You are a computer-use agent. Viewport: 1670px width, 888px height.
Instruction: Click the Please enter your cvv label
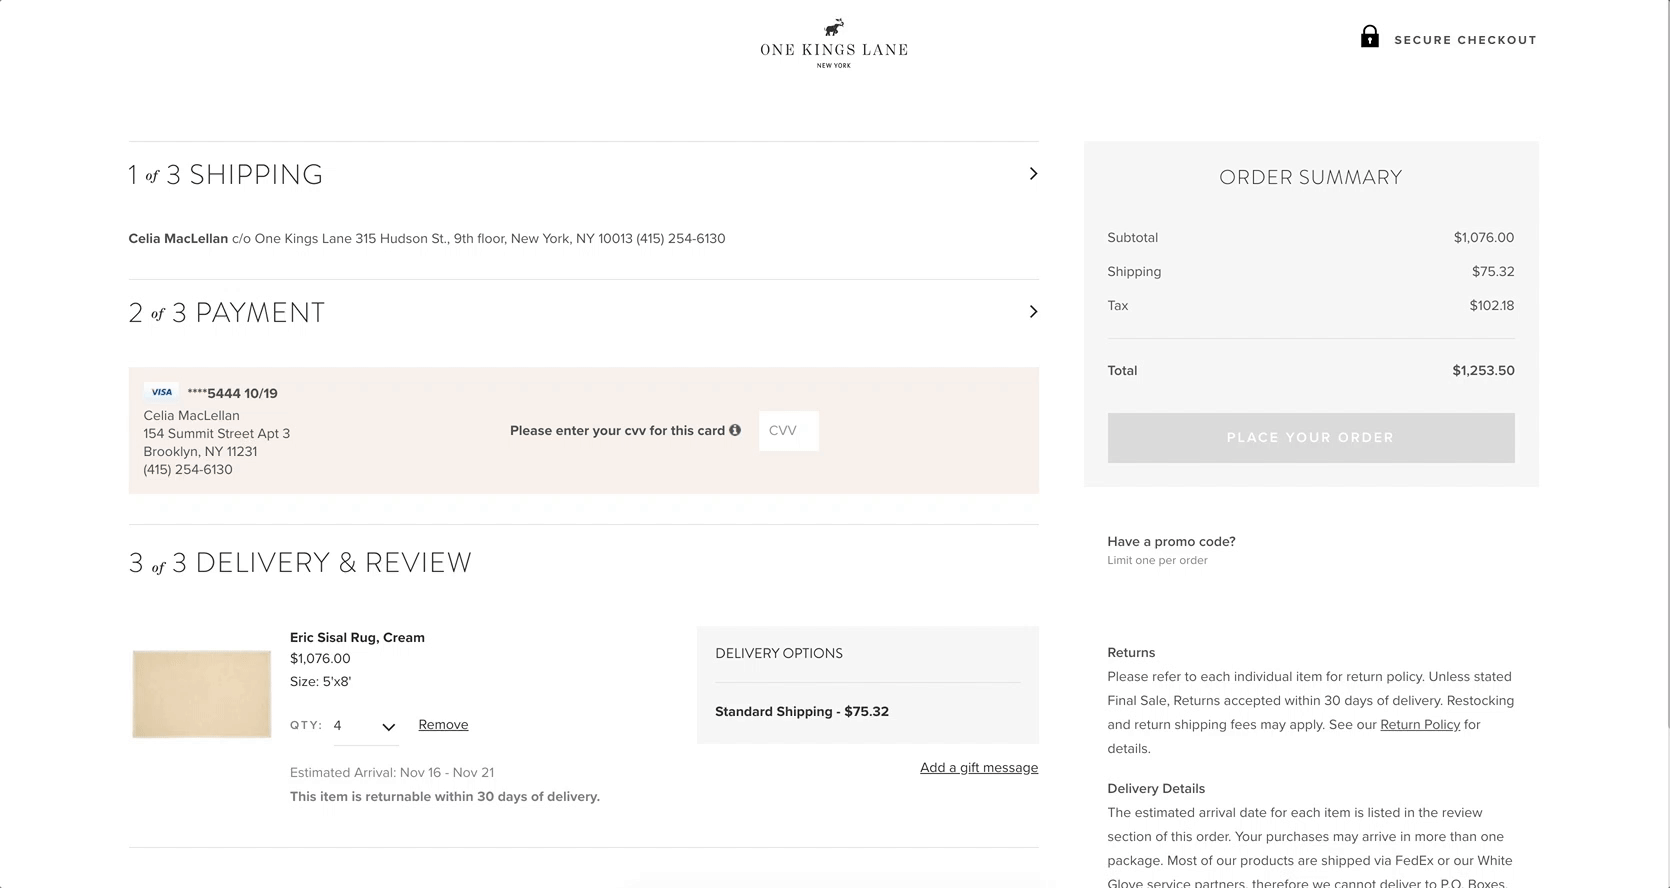[x=617, y=430]
